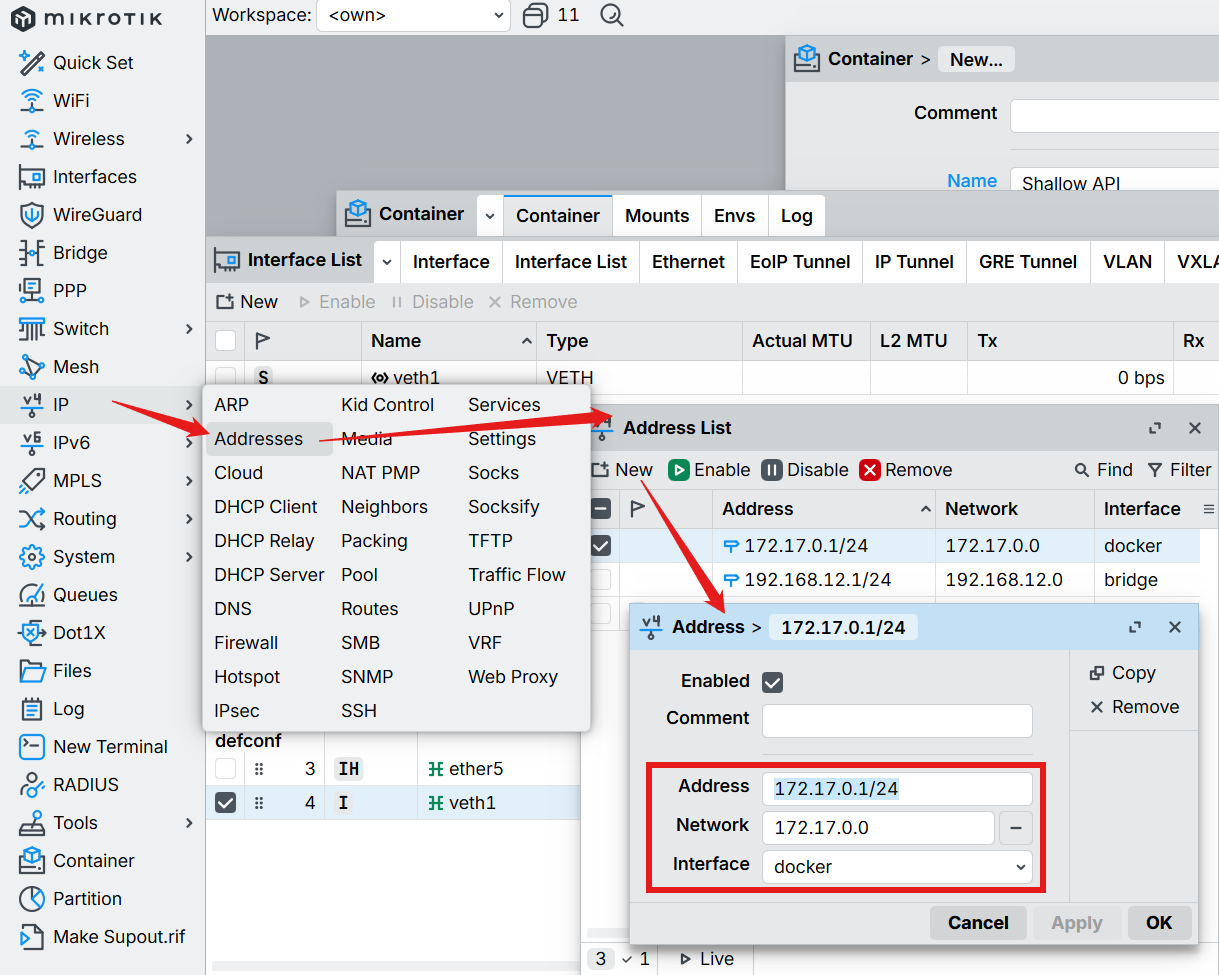This screenshot has width=1219, height=975.
Task: Uncheck the 172.17.0.1/24 row checkbox
Action: [600, 546]
